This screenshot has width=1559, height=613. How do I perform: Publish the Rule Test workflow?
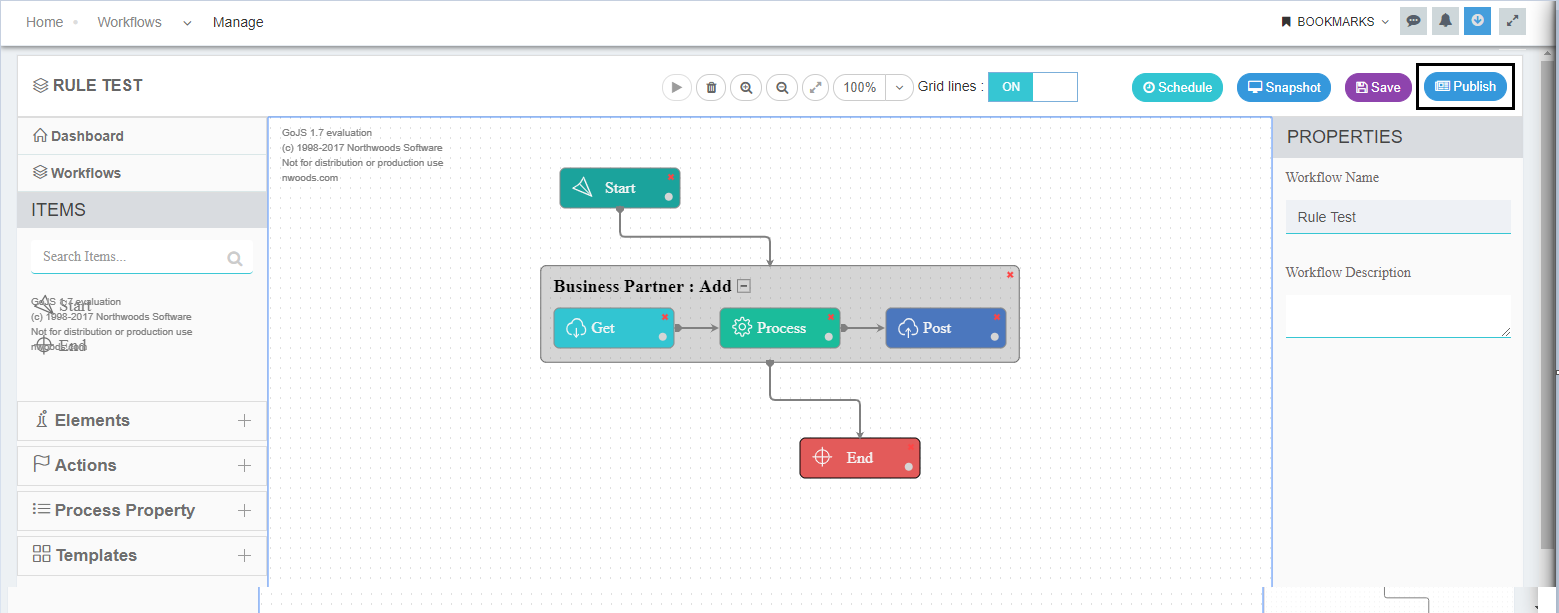[x=1465, y=87]
